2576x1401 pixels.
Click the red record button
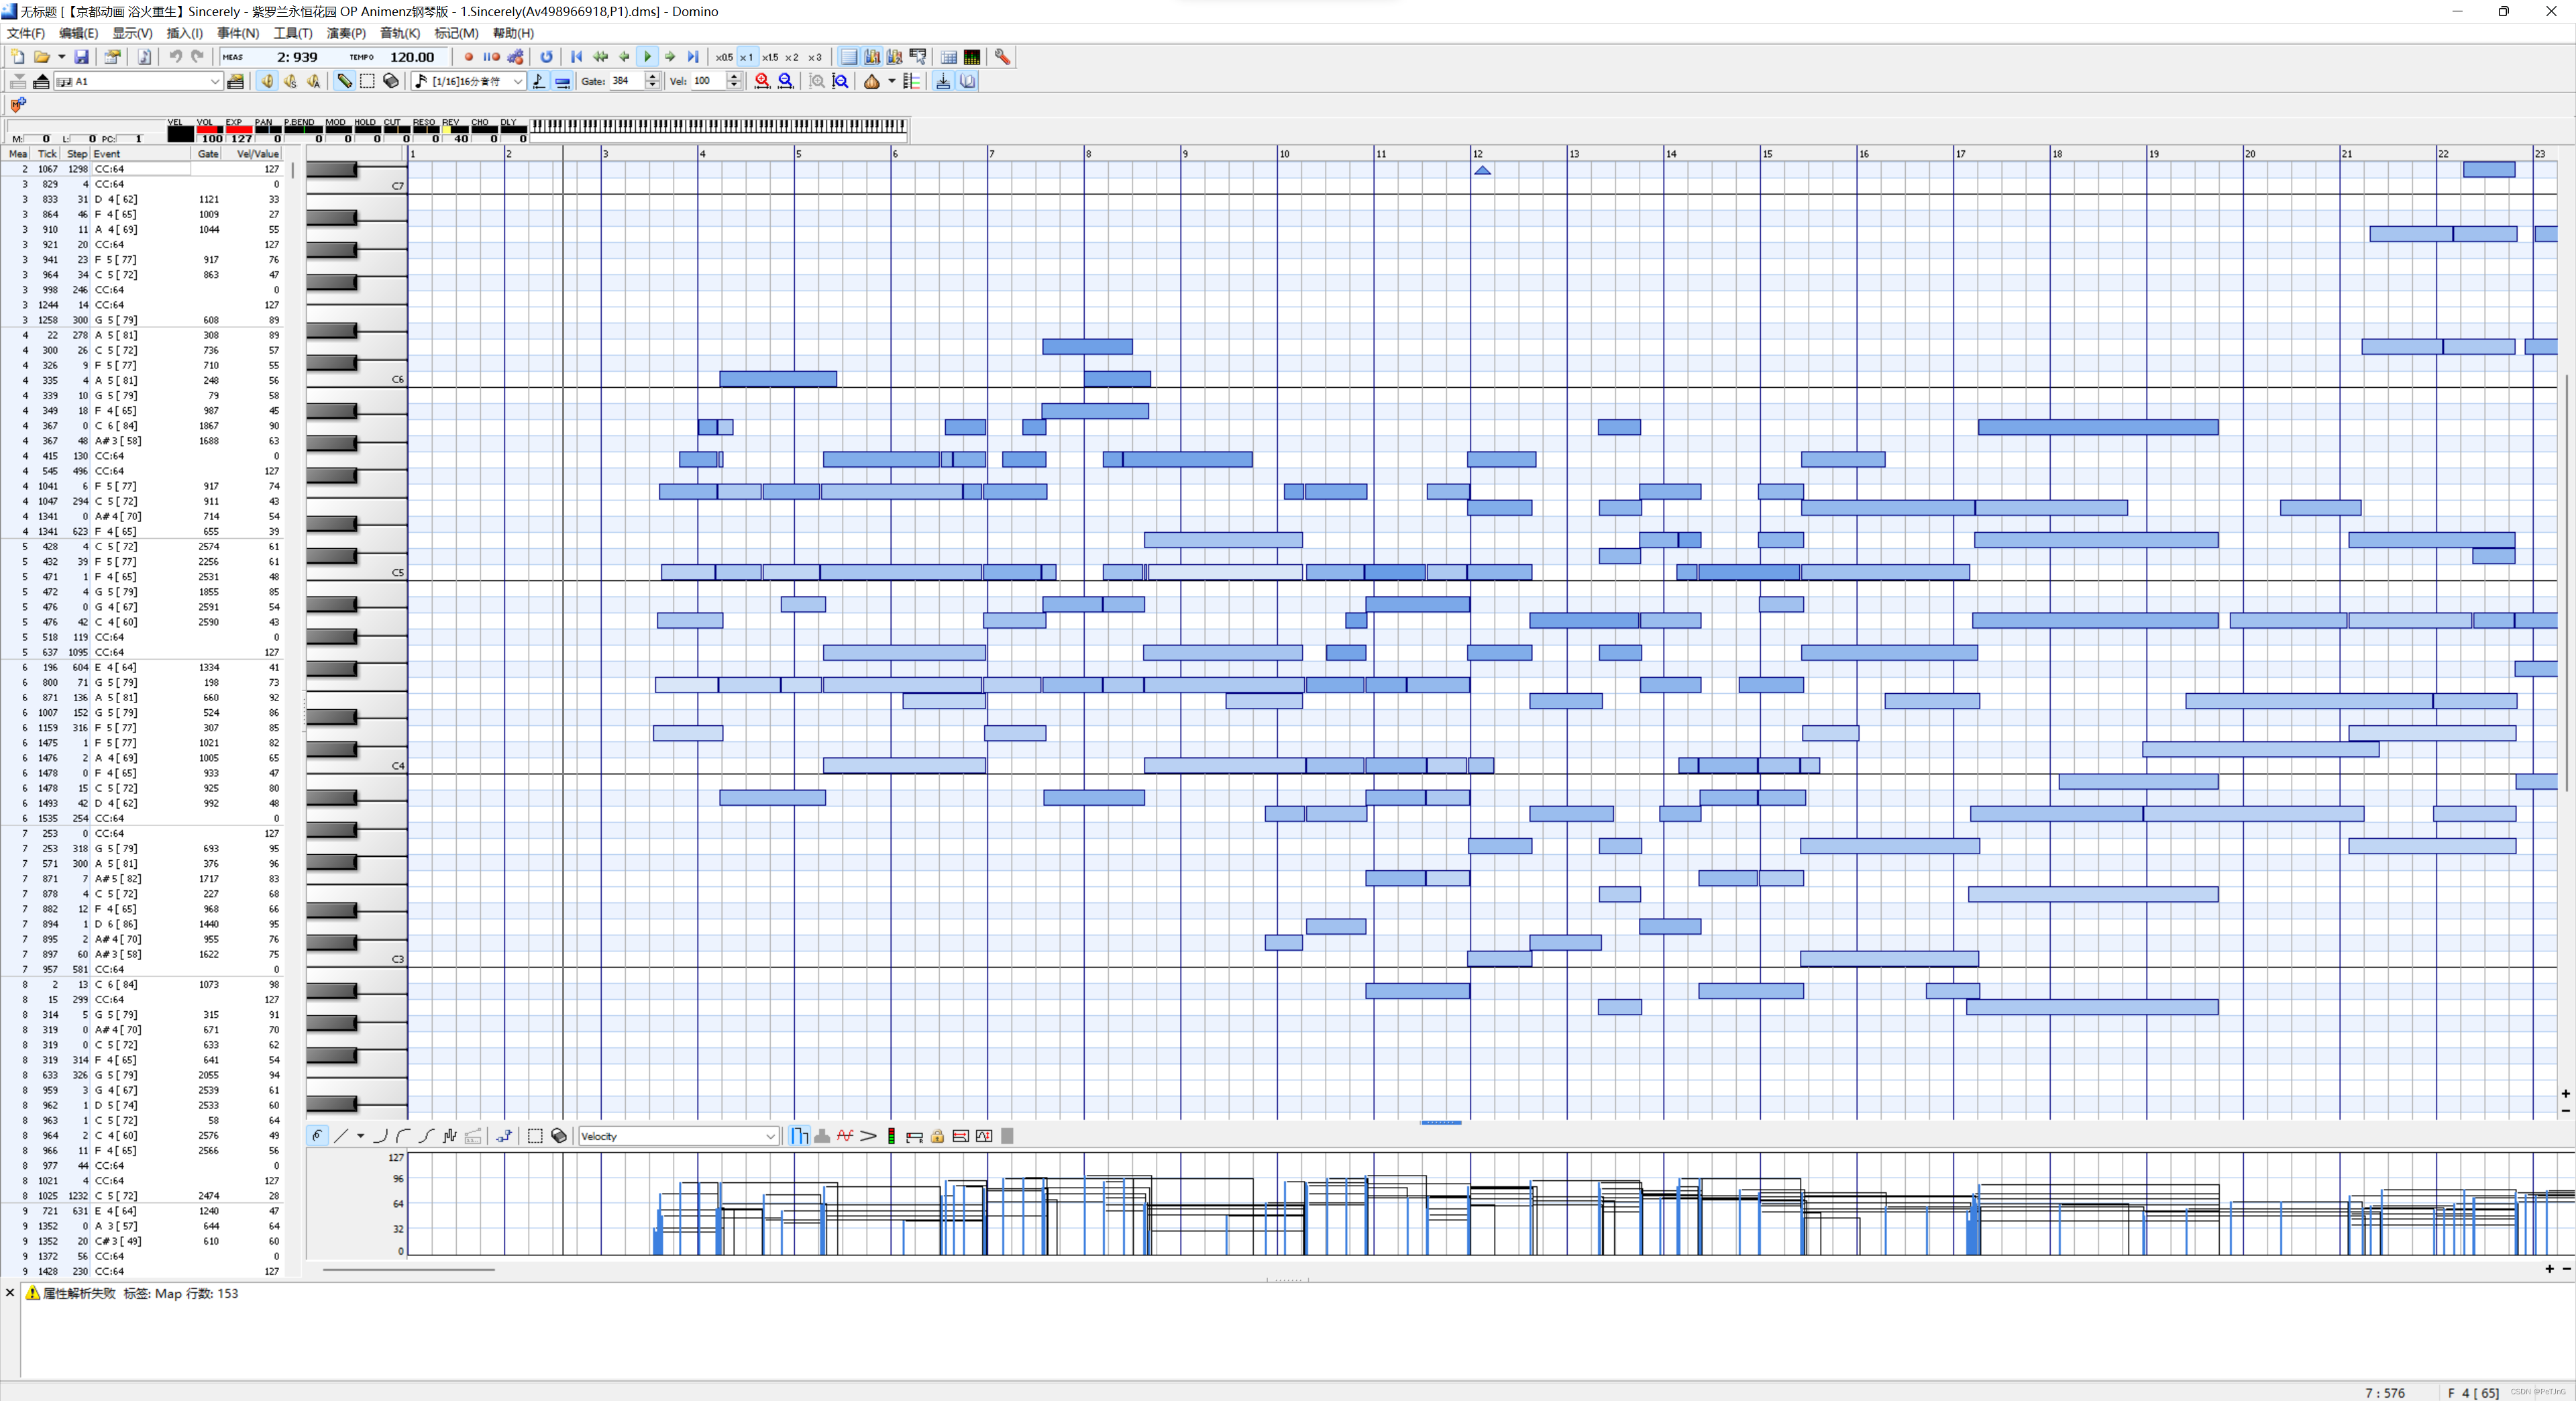468,57
